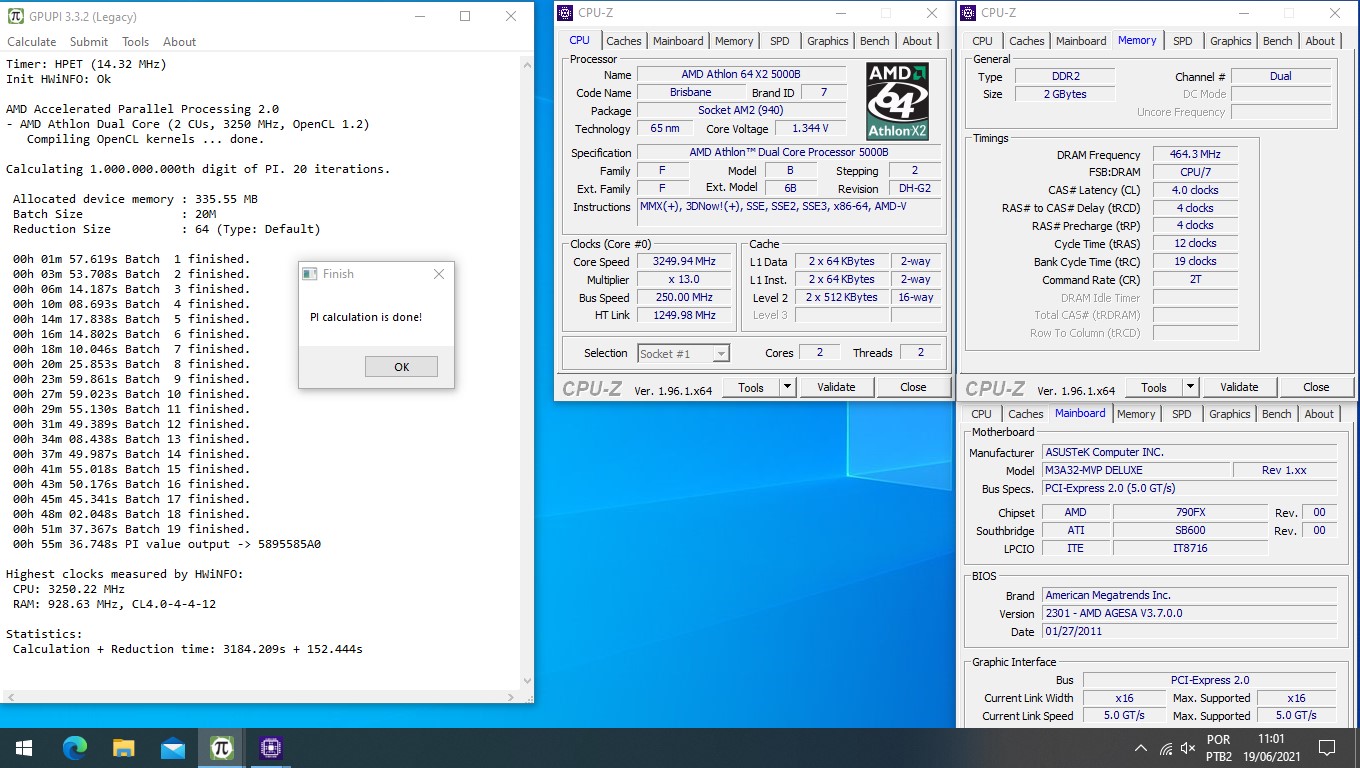
Task: Click GPUPI scrollbar down arrow
Action: pos(526,680)
